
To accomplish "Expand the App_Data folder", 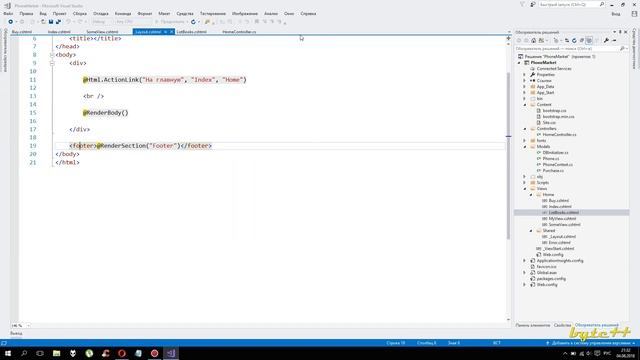I will click(x=525, y=87).
